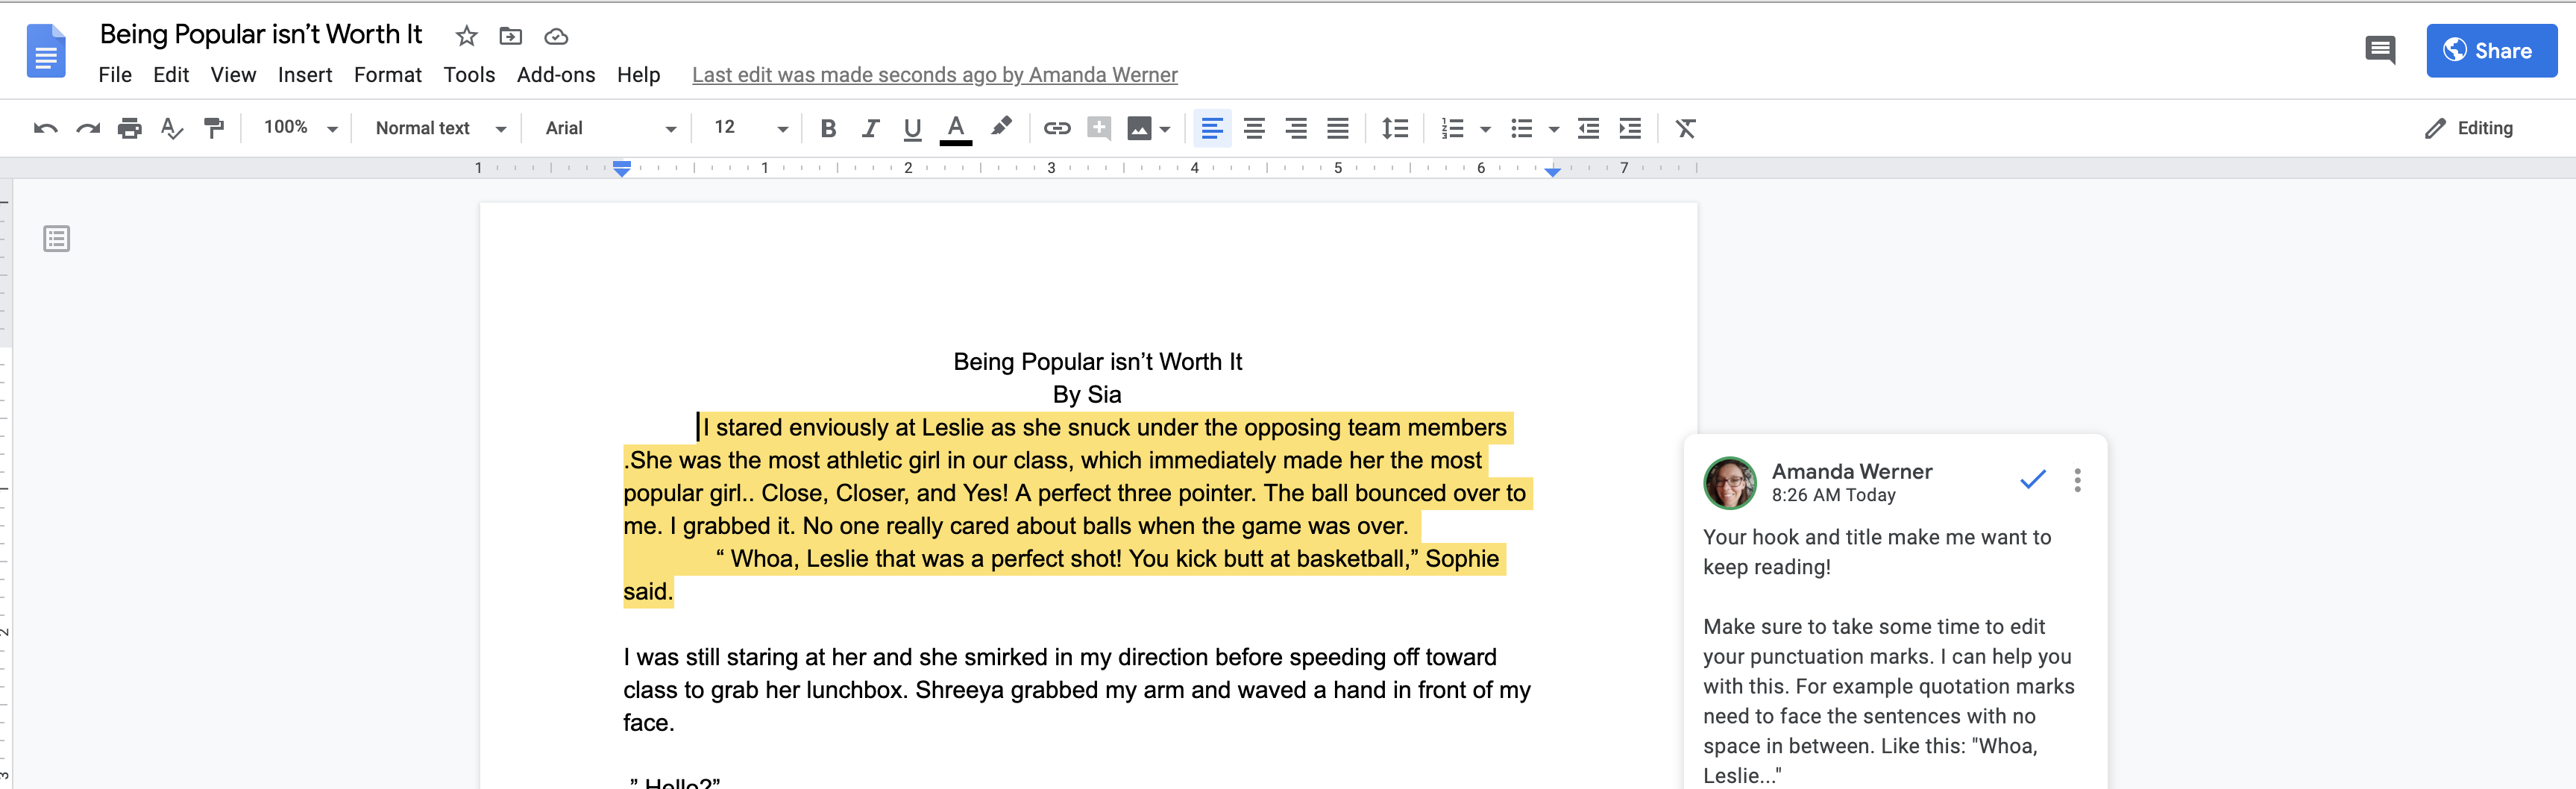Open the Add-ons menu
Image resolution: width=2576 pixels, height=789 pixels.
tap(555, 75)
